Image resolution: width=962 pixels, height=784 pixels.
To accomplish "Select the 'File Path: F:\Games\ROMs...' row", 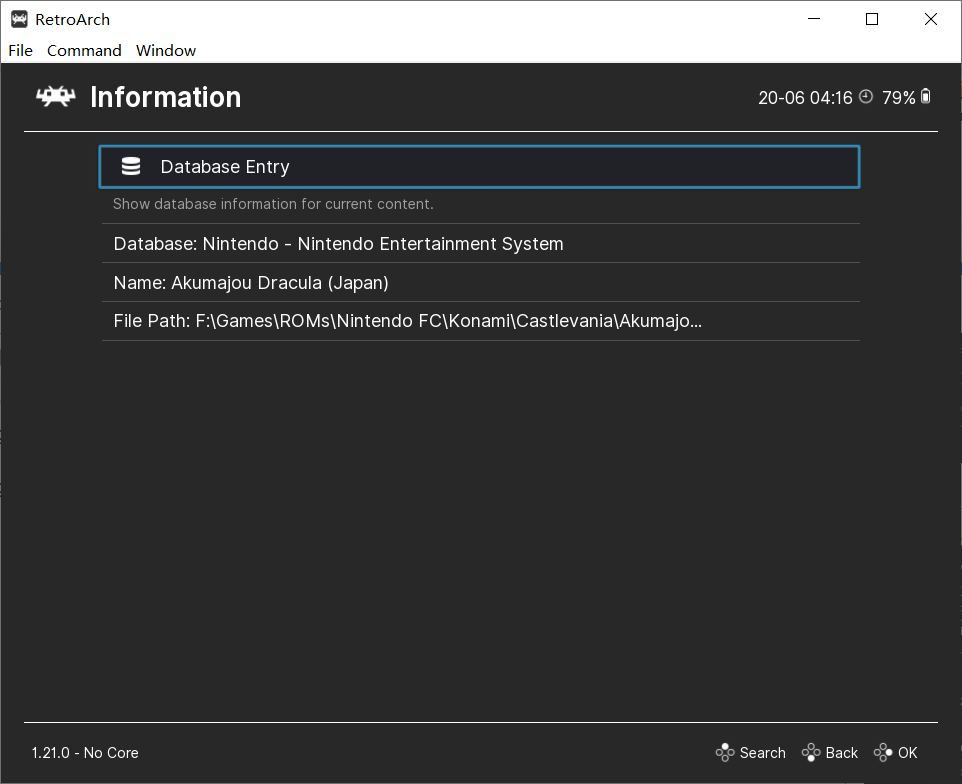I will coord(480,321).
